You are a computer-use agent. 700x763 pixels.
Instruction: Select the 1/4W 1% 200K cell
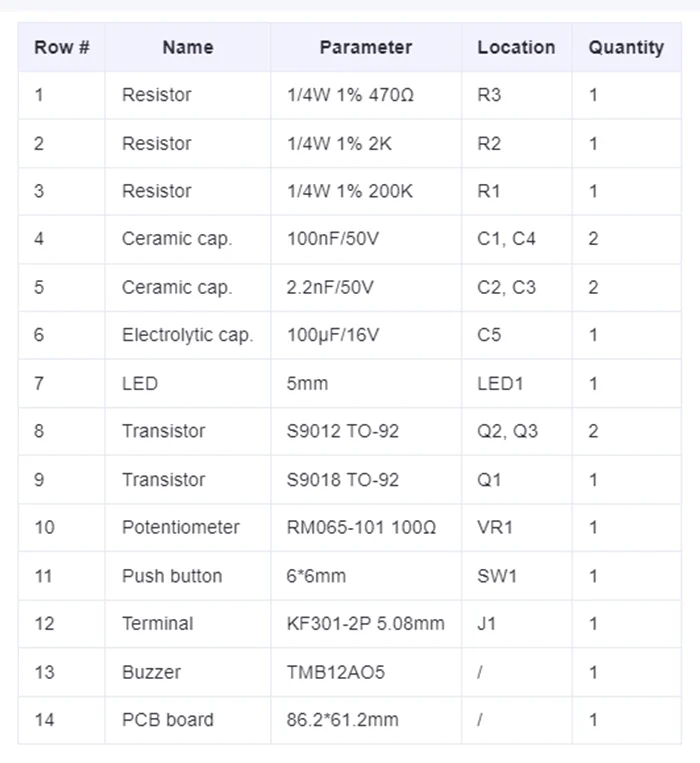(349, 191)
